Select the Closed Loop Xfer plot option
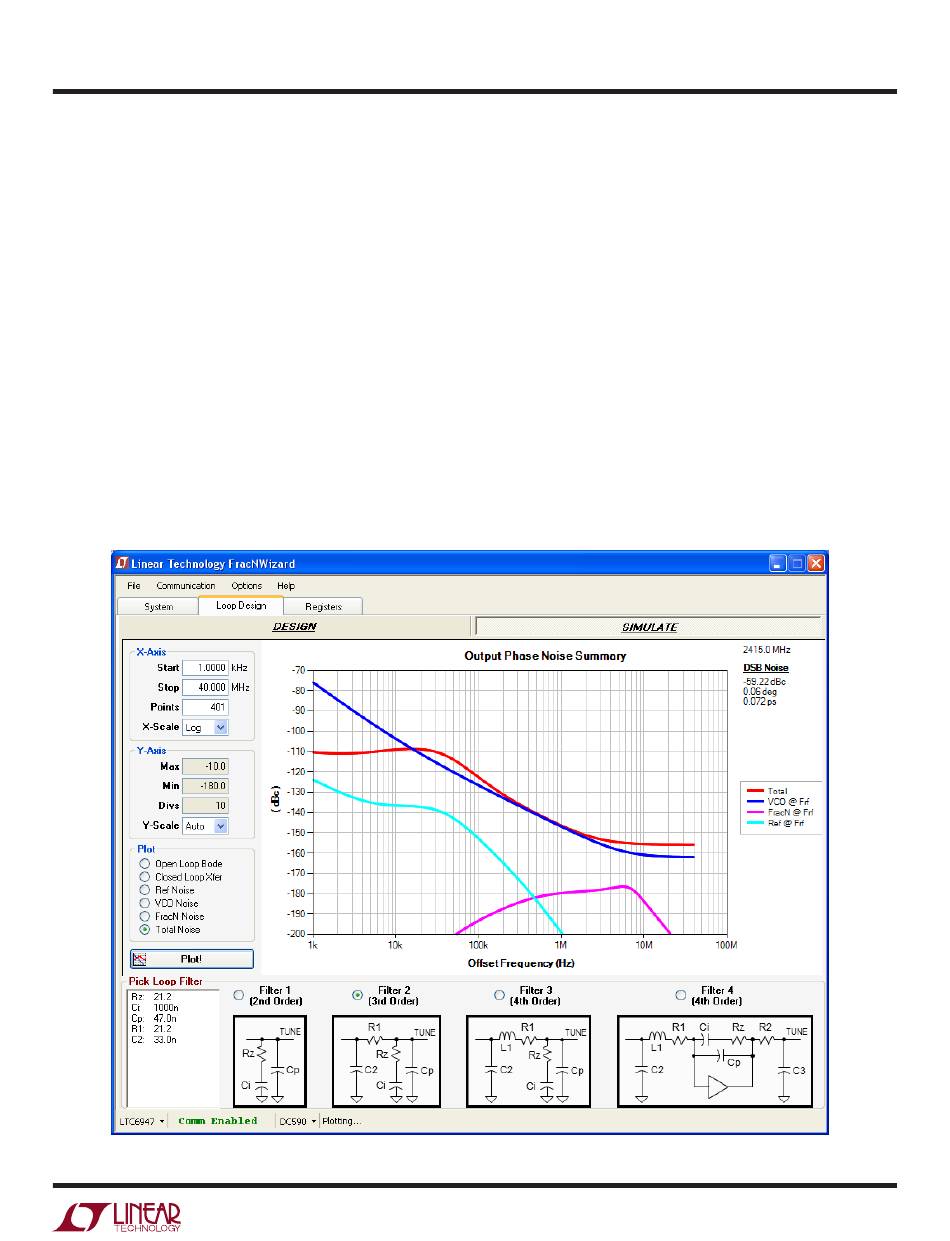The width and height of the screenshot is (950, 1241). pyautogui.click(x=146, y=877)
